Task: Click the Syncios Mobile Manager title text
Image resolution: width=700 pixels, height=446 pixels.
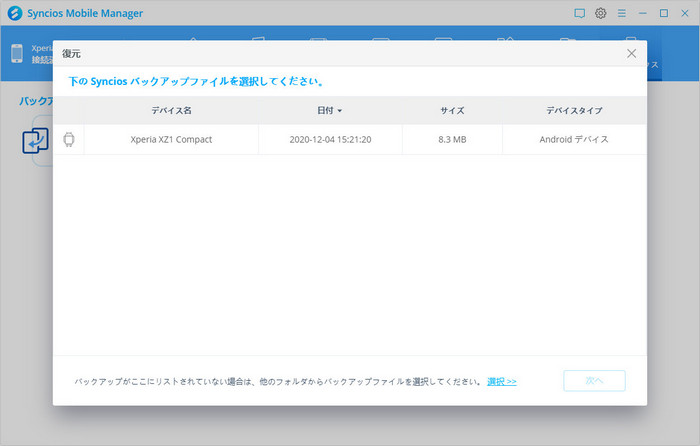Action: point(85,13)
